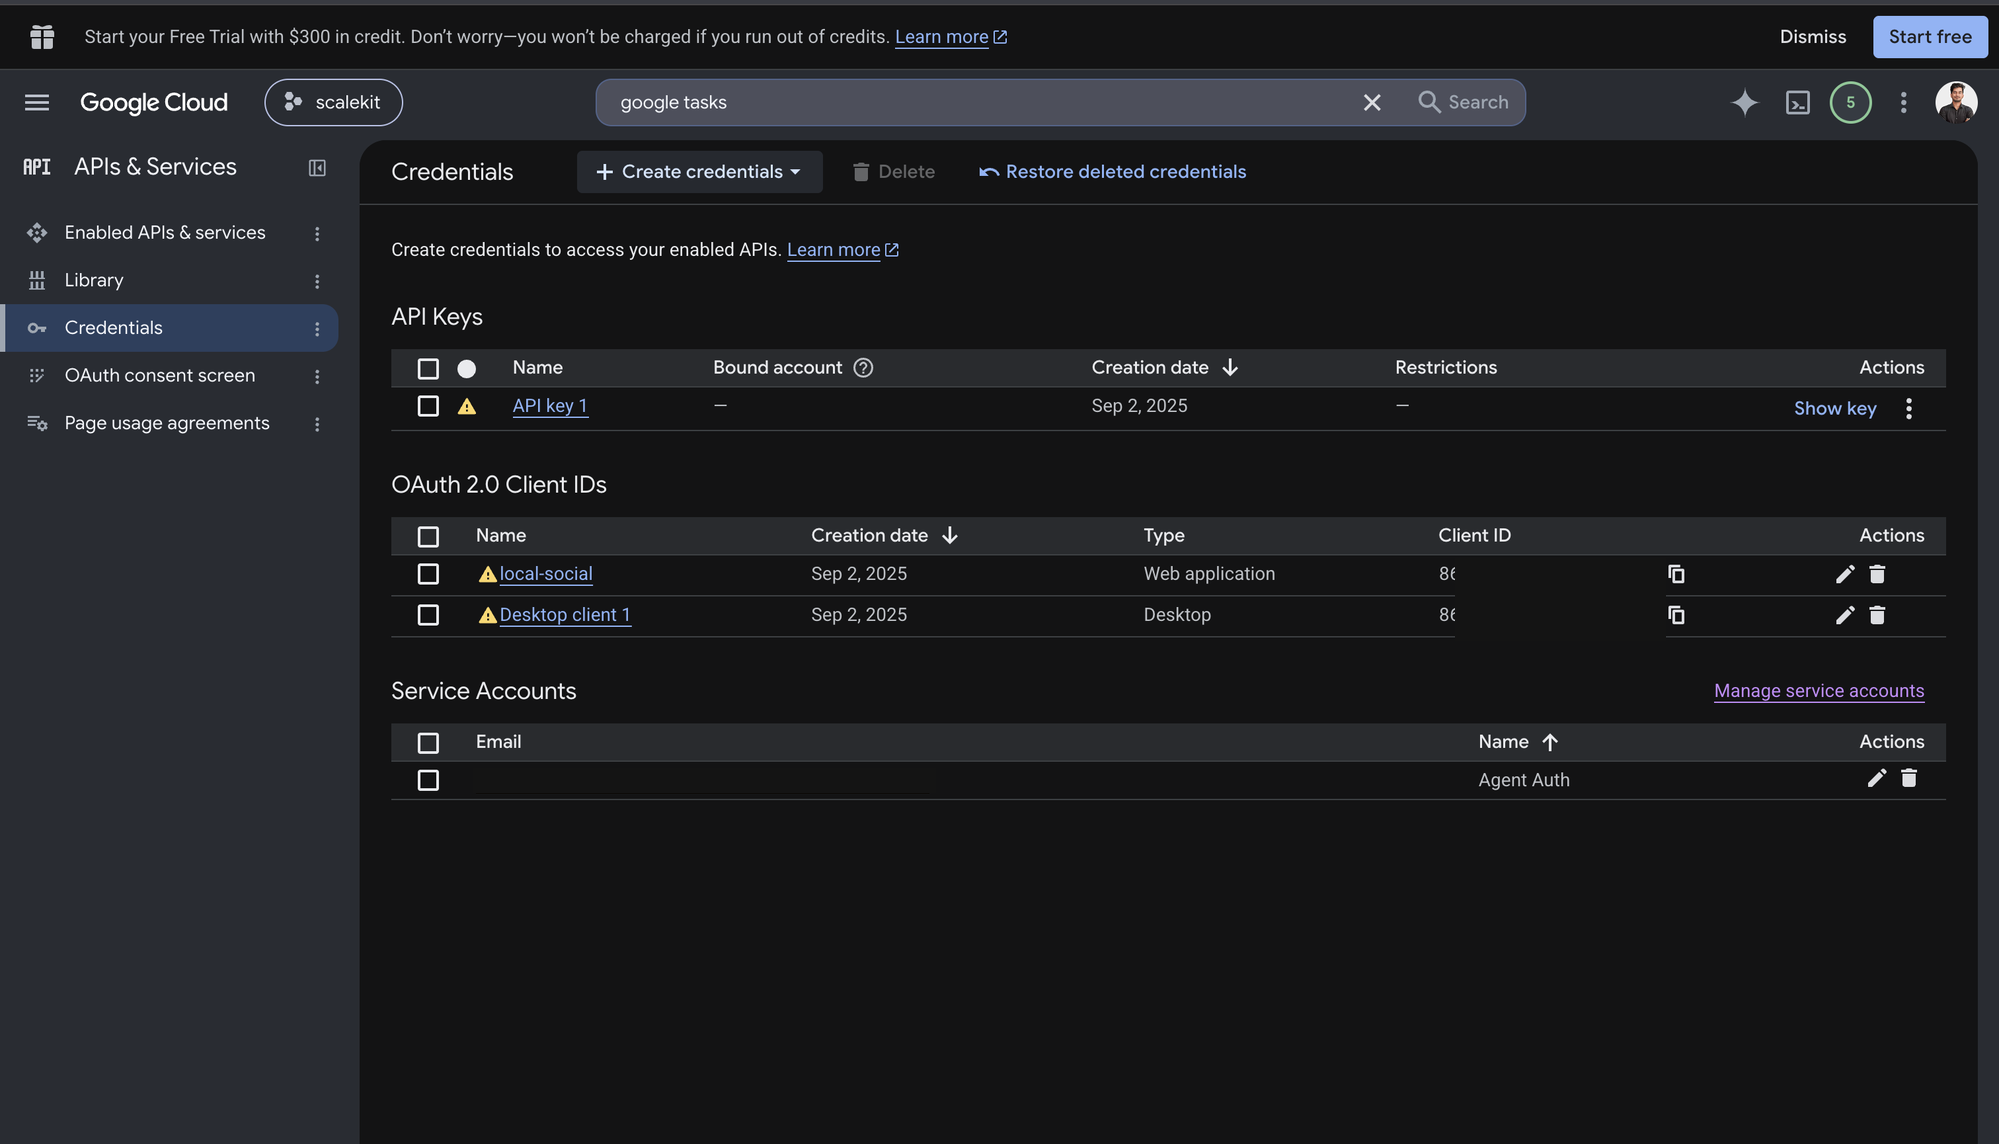Screen dimensions: 1999x1144
Task: Select all API Keys header checkbox
Action: [x=428, y=369]
